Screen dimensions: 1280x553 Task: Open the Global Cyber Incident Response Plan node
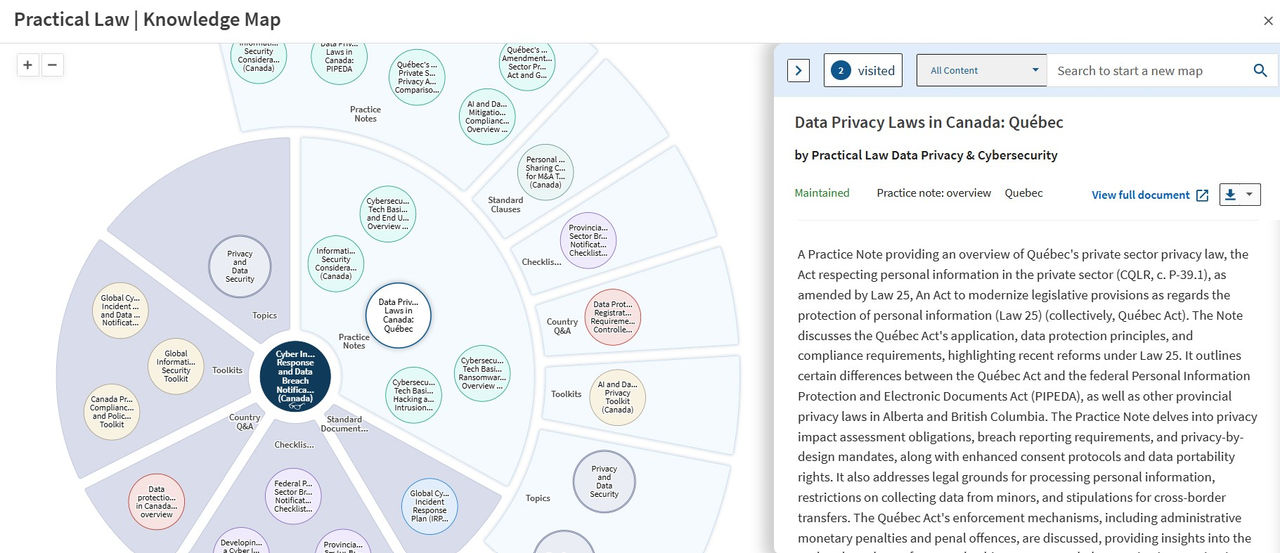(x=429, y=505)
